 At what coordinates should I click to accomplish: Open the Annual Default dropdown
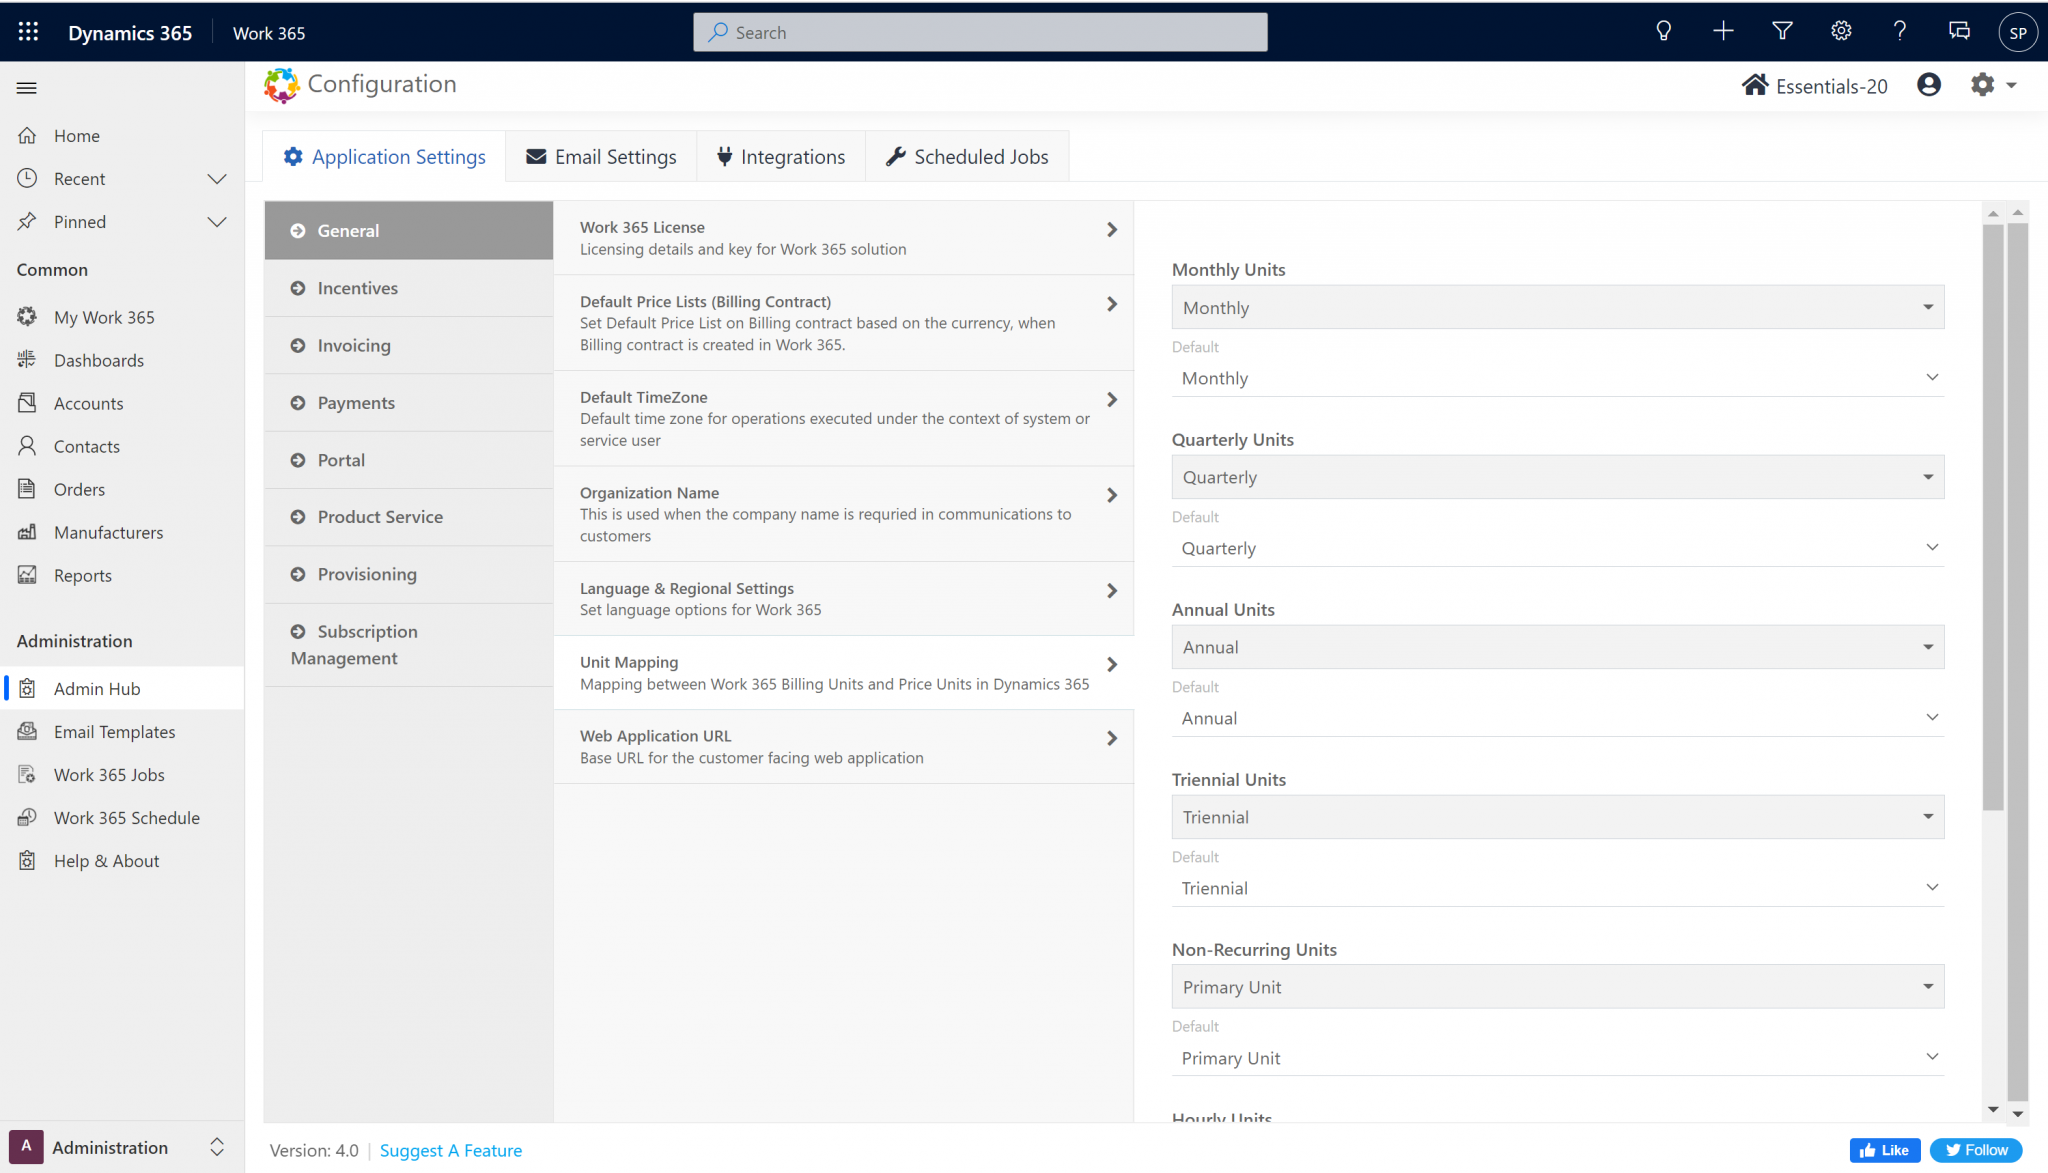1557,718
